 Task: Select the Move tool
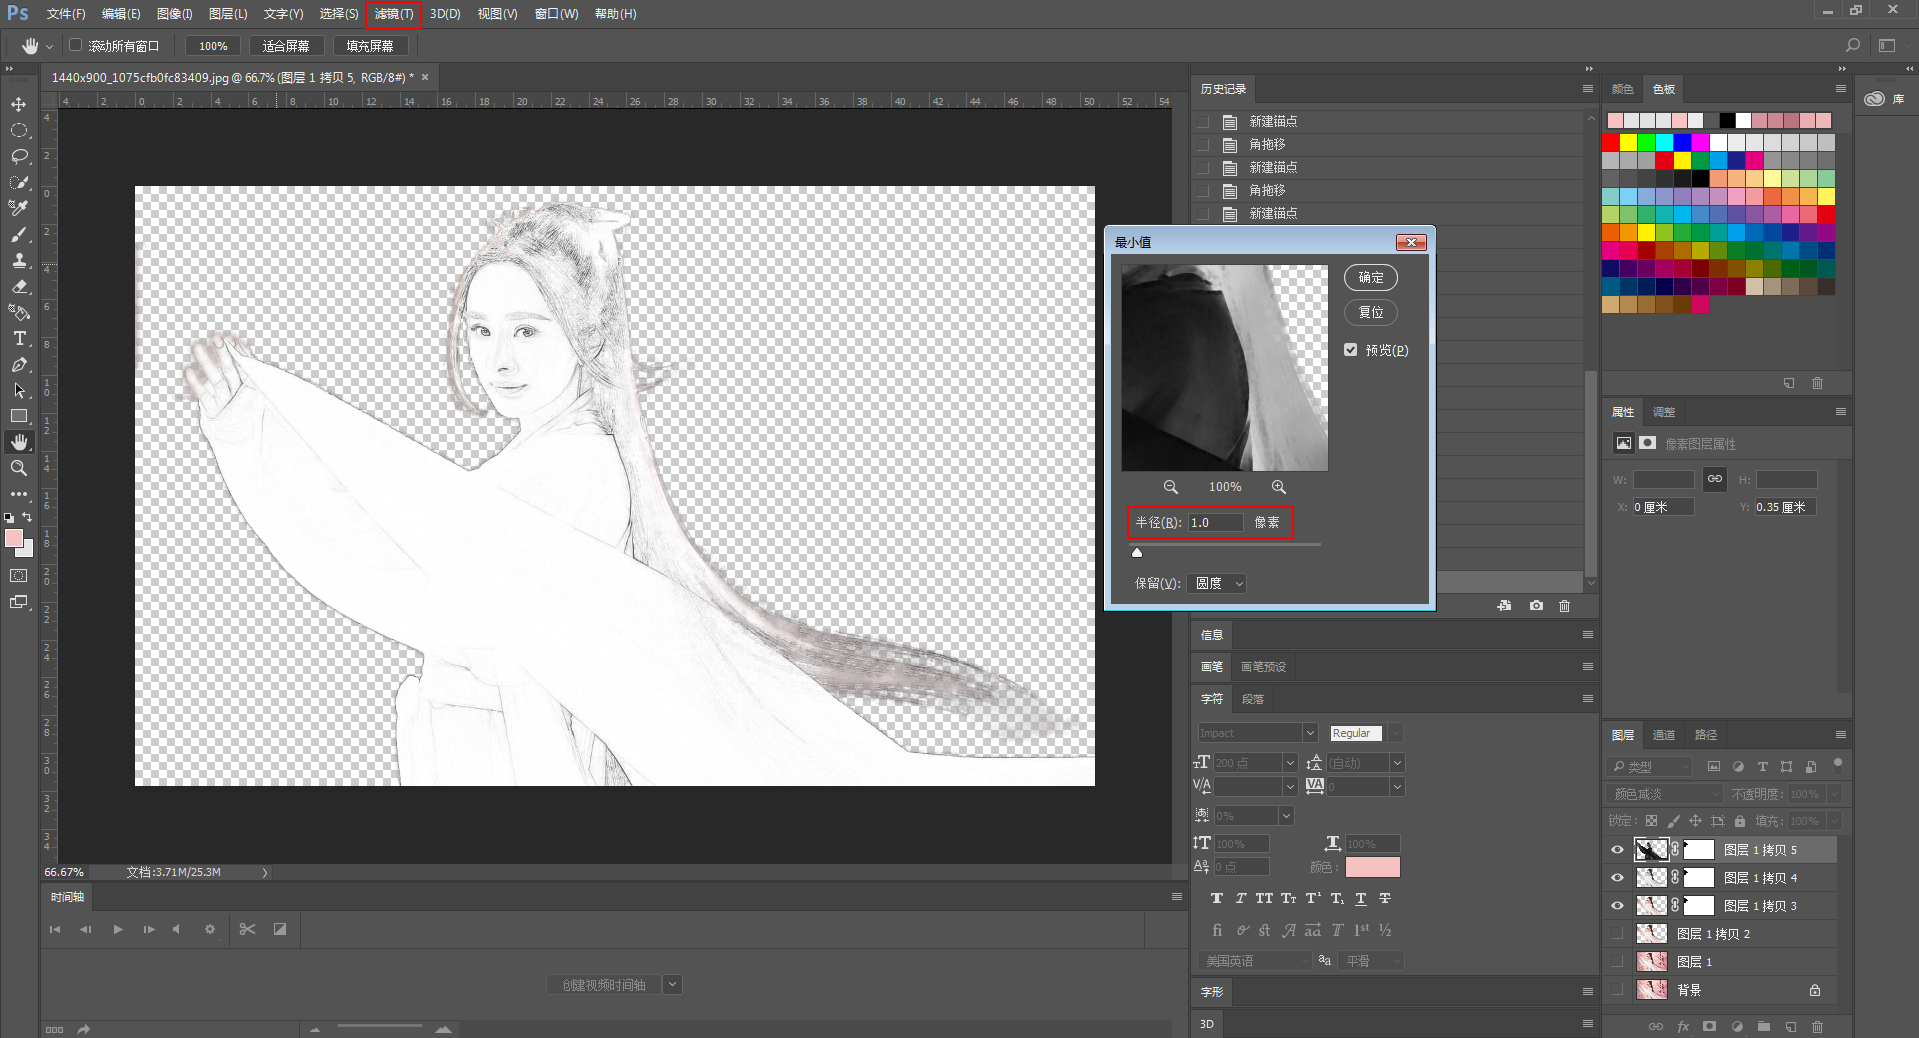click(x=19, y=104)
